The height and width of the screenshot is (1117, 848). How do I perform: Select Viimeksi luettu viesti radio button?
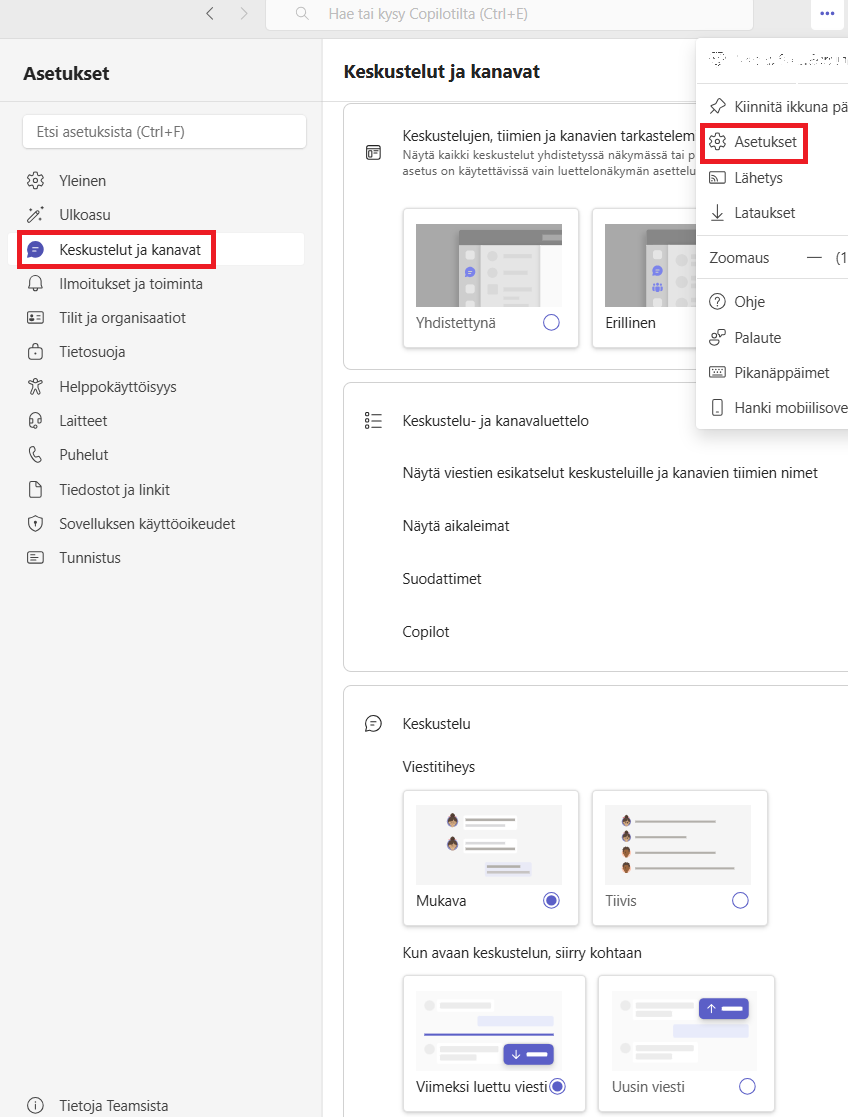558,1086
